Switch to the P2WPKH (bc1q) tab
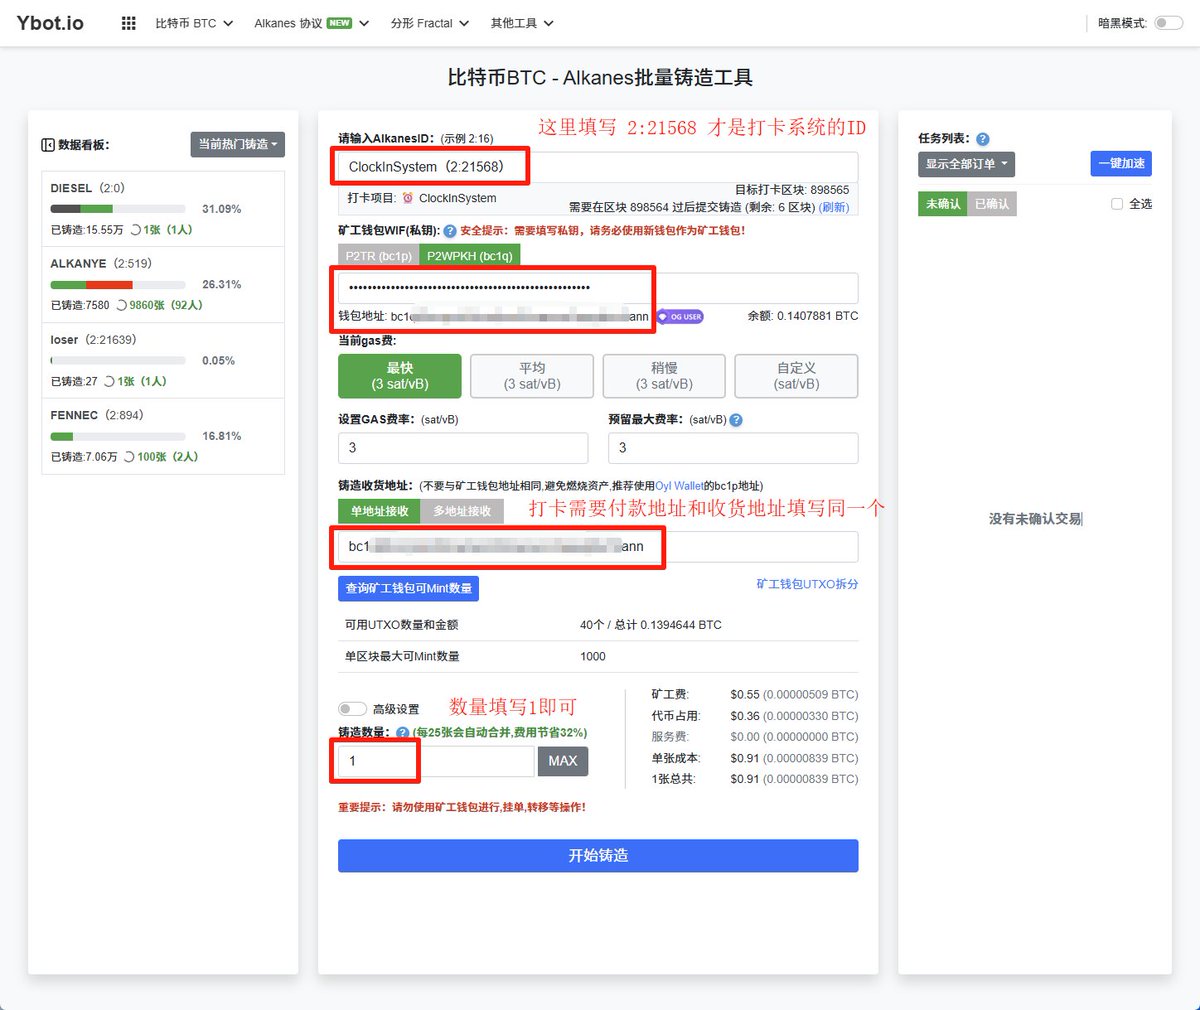Screen dimensions: 1200x1010 (470, 256)
